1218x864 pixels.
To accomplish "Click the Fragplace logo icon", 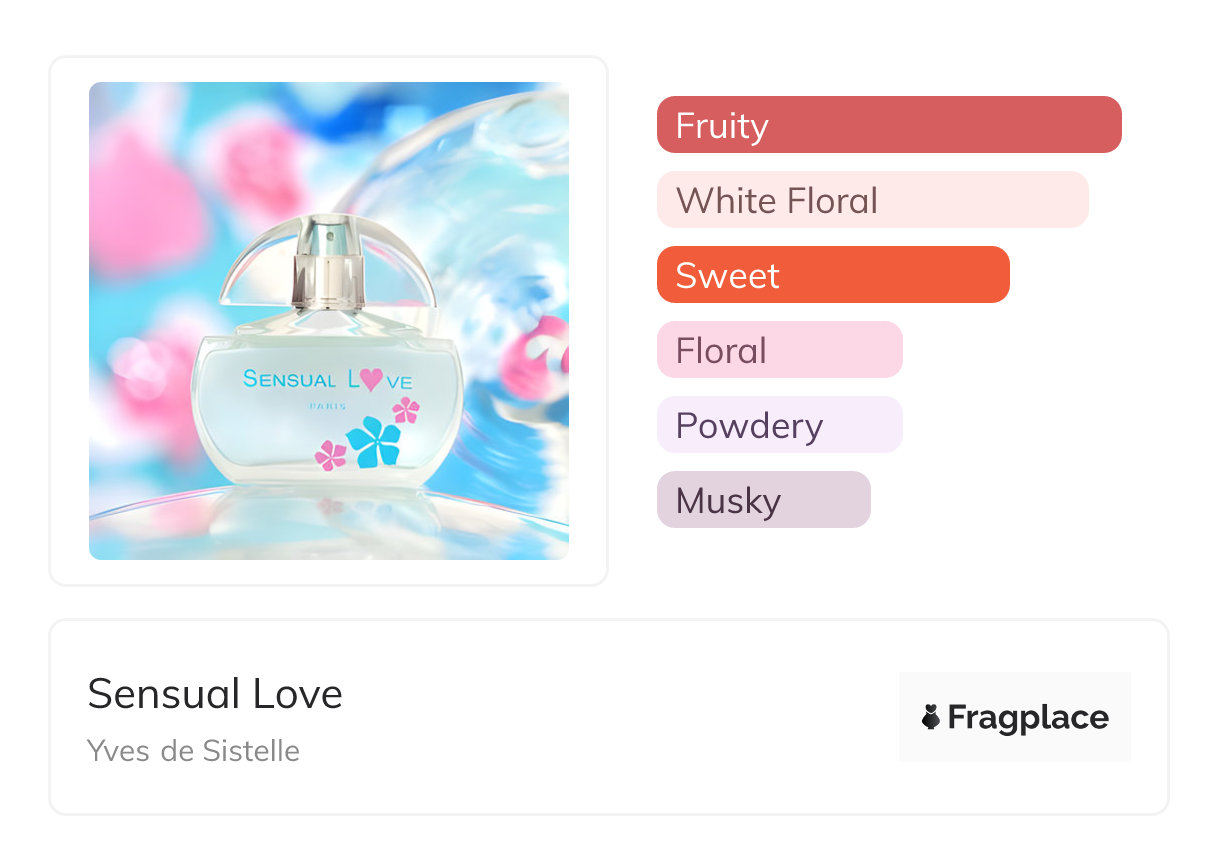I will pos(931,717).
